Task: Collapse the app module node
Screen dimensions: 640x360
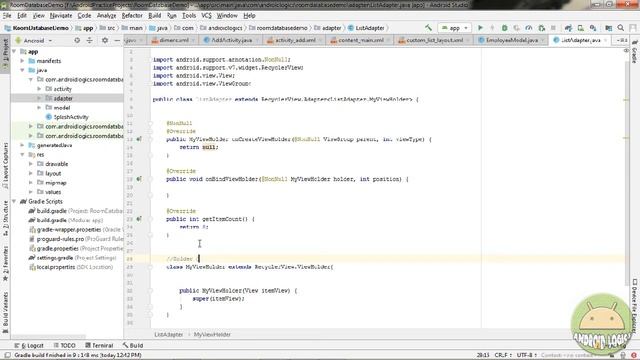Action: tap(15, 52)
